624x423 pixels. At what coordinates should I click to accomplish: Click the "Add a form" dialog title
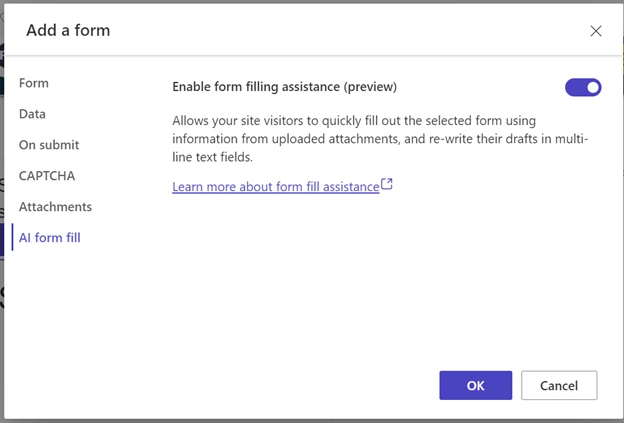(x=68, y=30)
